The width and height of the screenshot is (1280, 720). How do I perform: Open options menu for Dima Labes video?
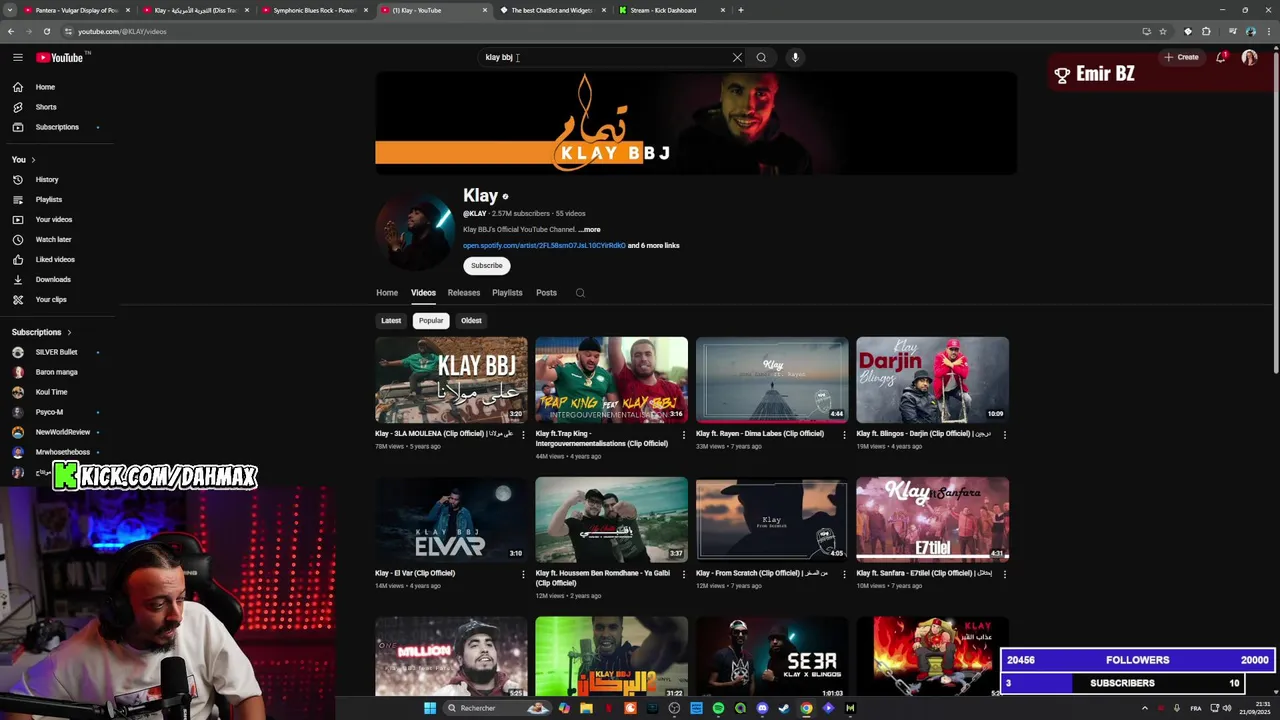point(844,435)
